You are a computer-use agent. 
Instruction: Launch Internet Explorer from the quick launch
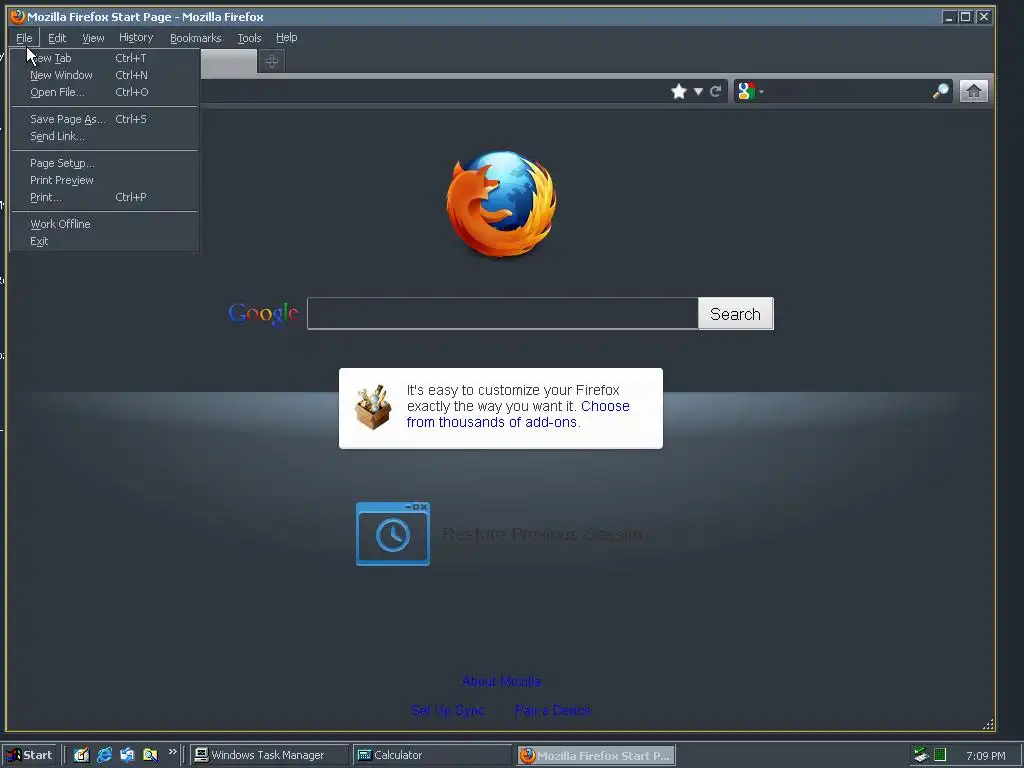coord(104,755)
